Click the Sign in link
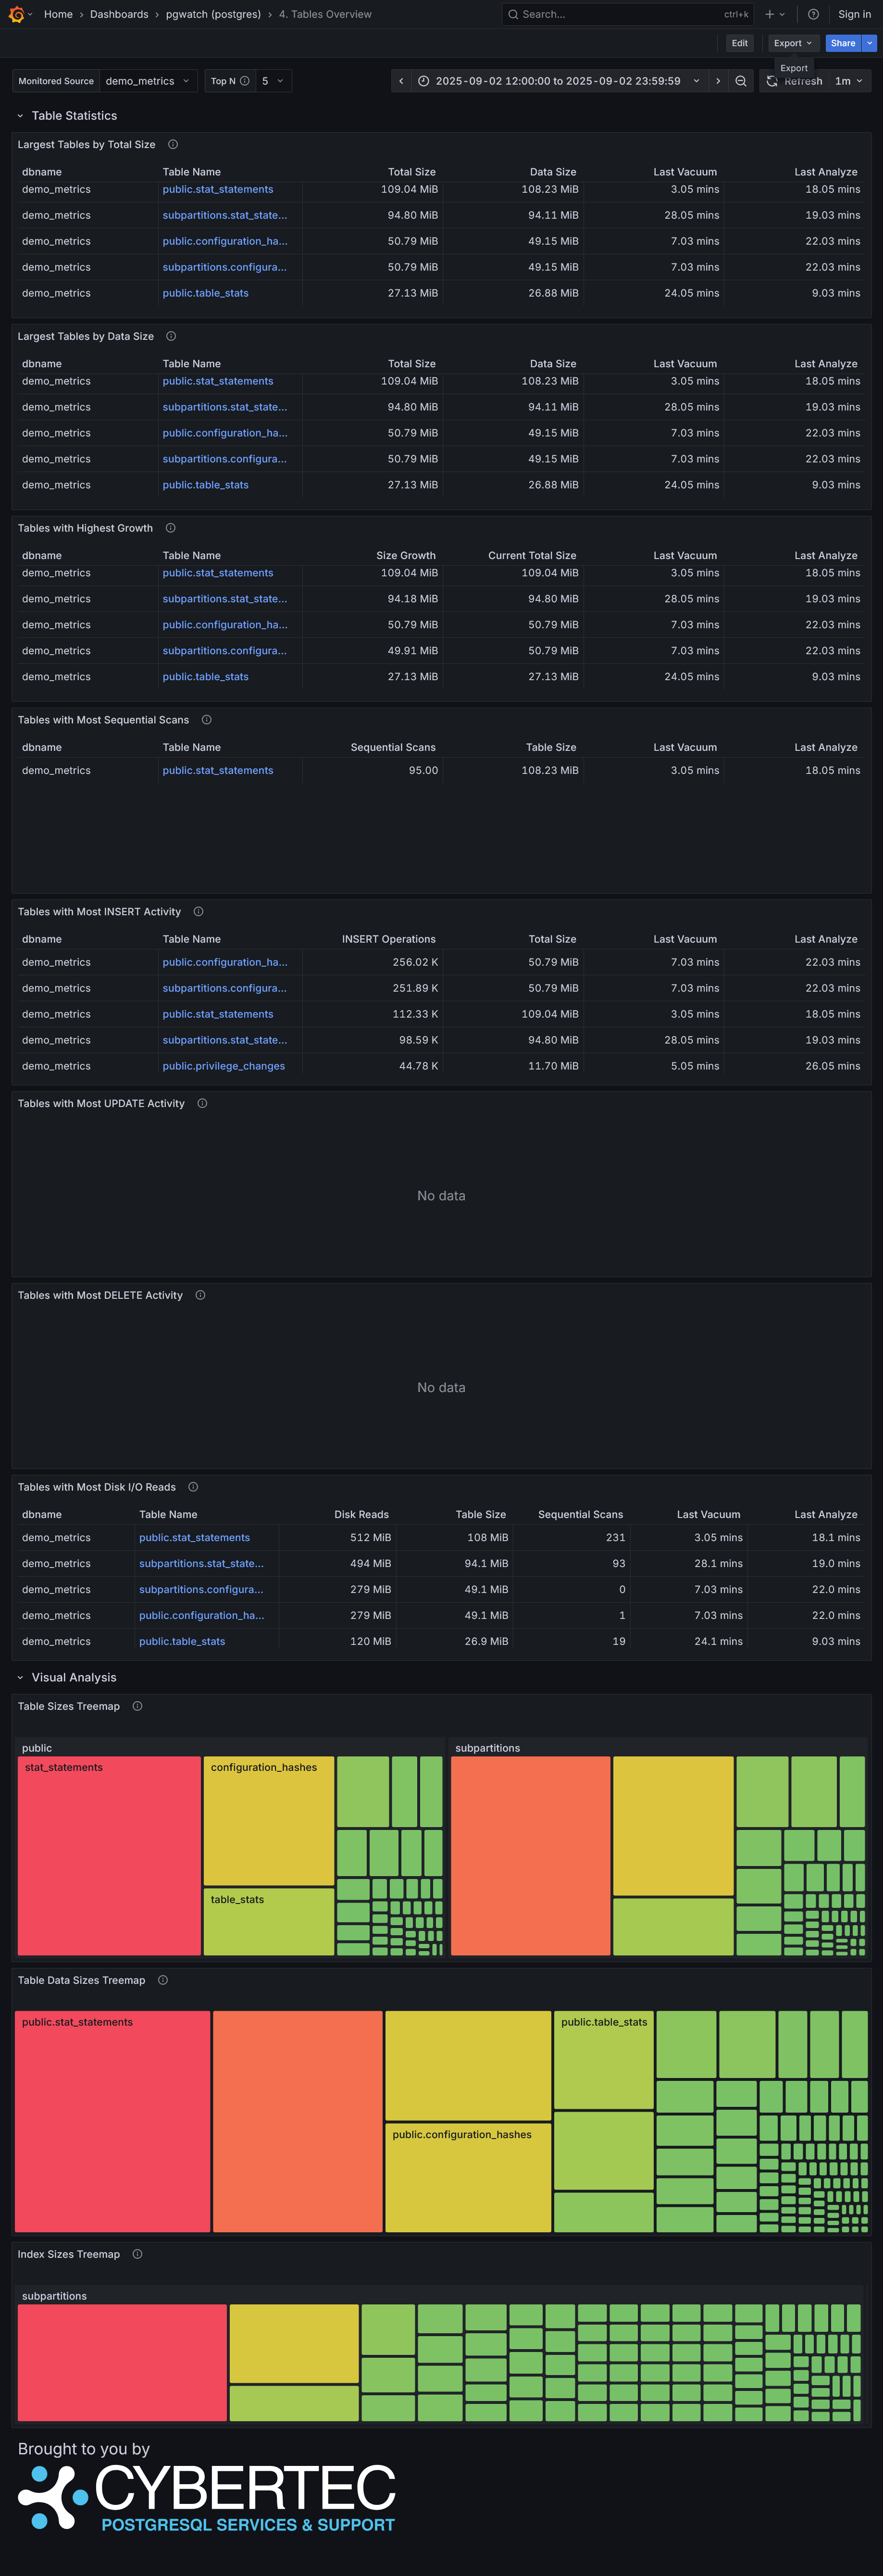The width and height of the screenshot is (883, 2576). [854, 14]
